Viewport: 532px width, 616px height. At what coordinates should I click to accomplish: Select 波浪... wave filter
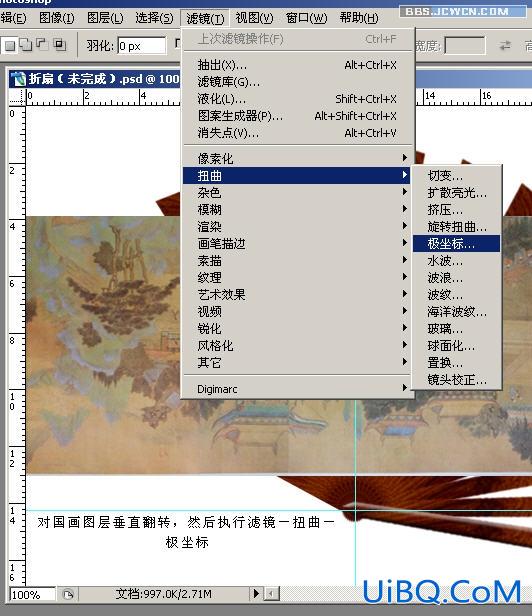tap(457, 277)
